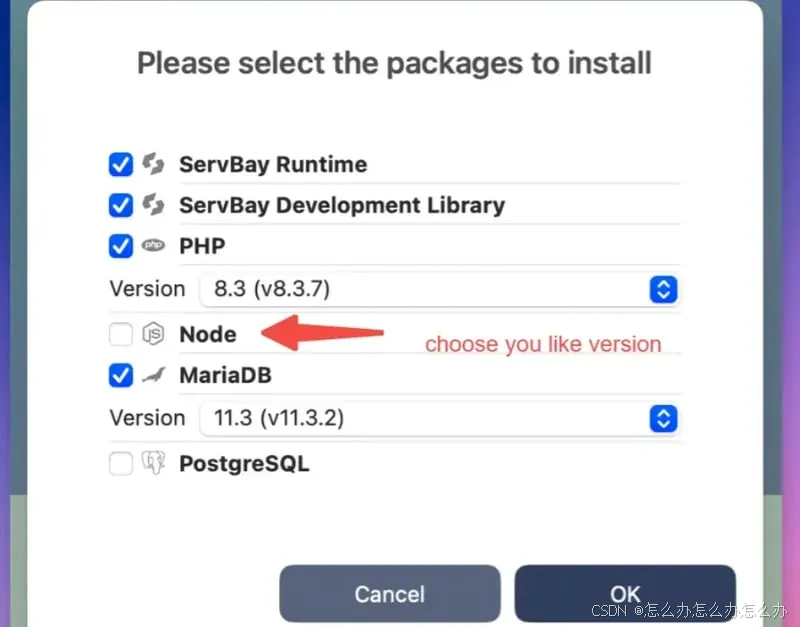Enable the Node package checkbox
Image resolution: width=800 pixels, height=627 pixels.
(x=120, y=335)
